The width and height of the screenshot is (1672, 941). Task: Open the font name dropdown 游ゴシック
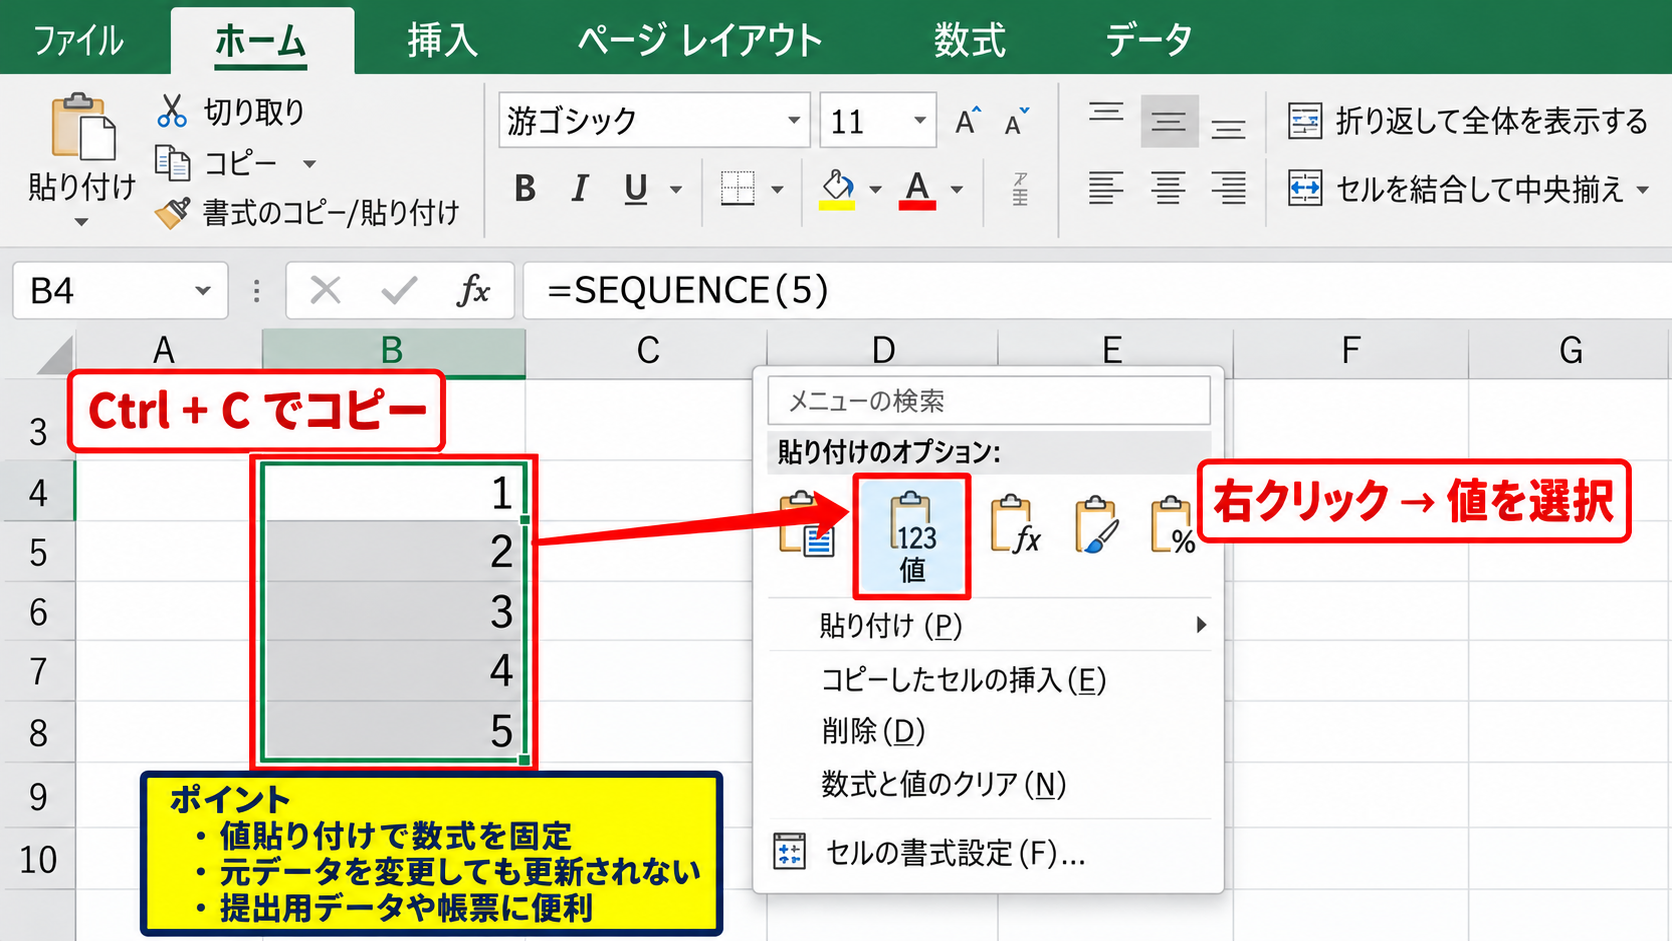pos(794,121)
